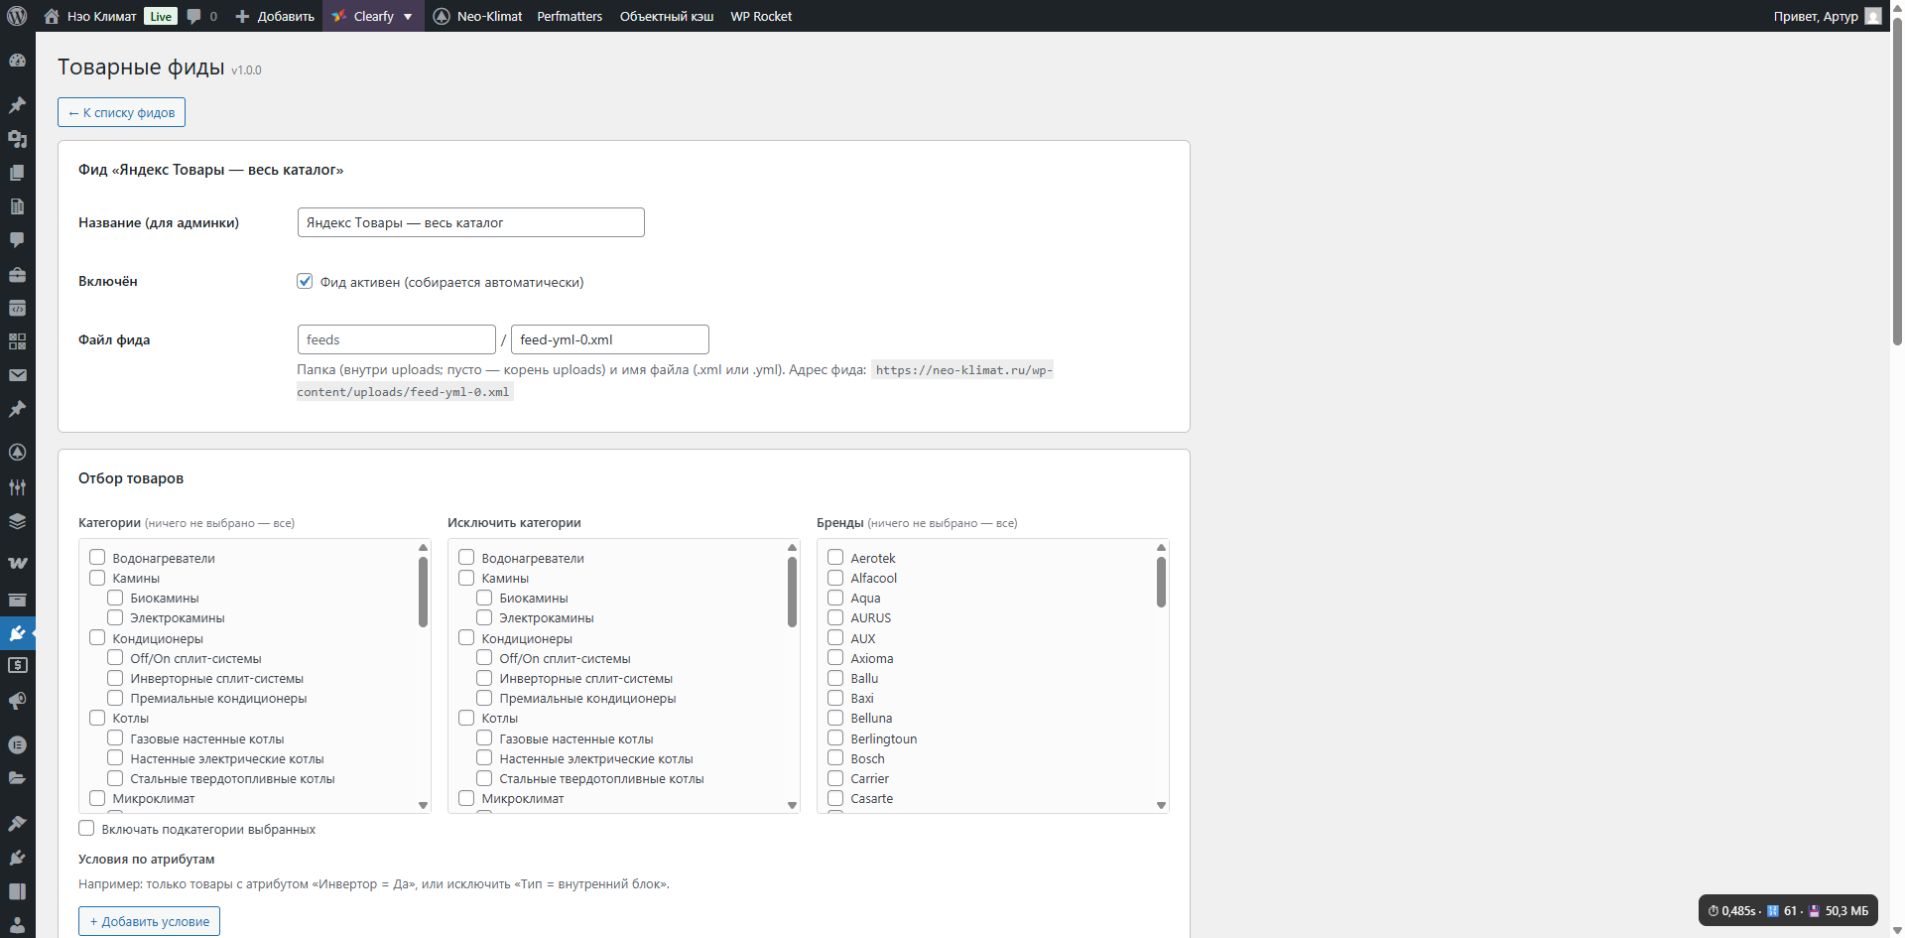Open the envelope mail icon in sidebar
The height and width of the screenshot is (938, 1905).
[x=17, y=376]
